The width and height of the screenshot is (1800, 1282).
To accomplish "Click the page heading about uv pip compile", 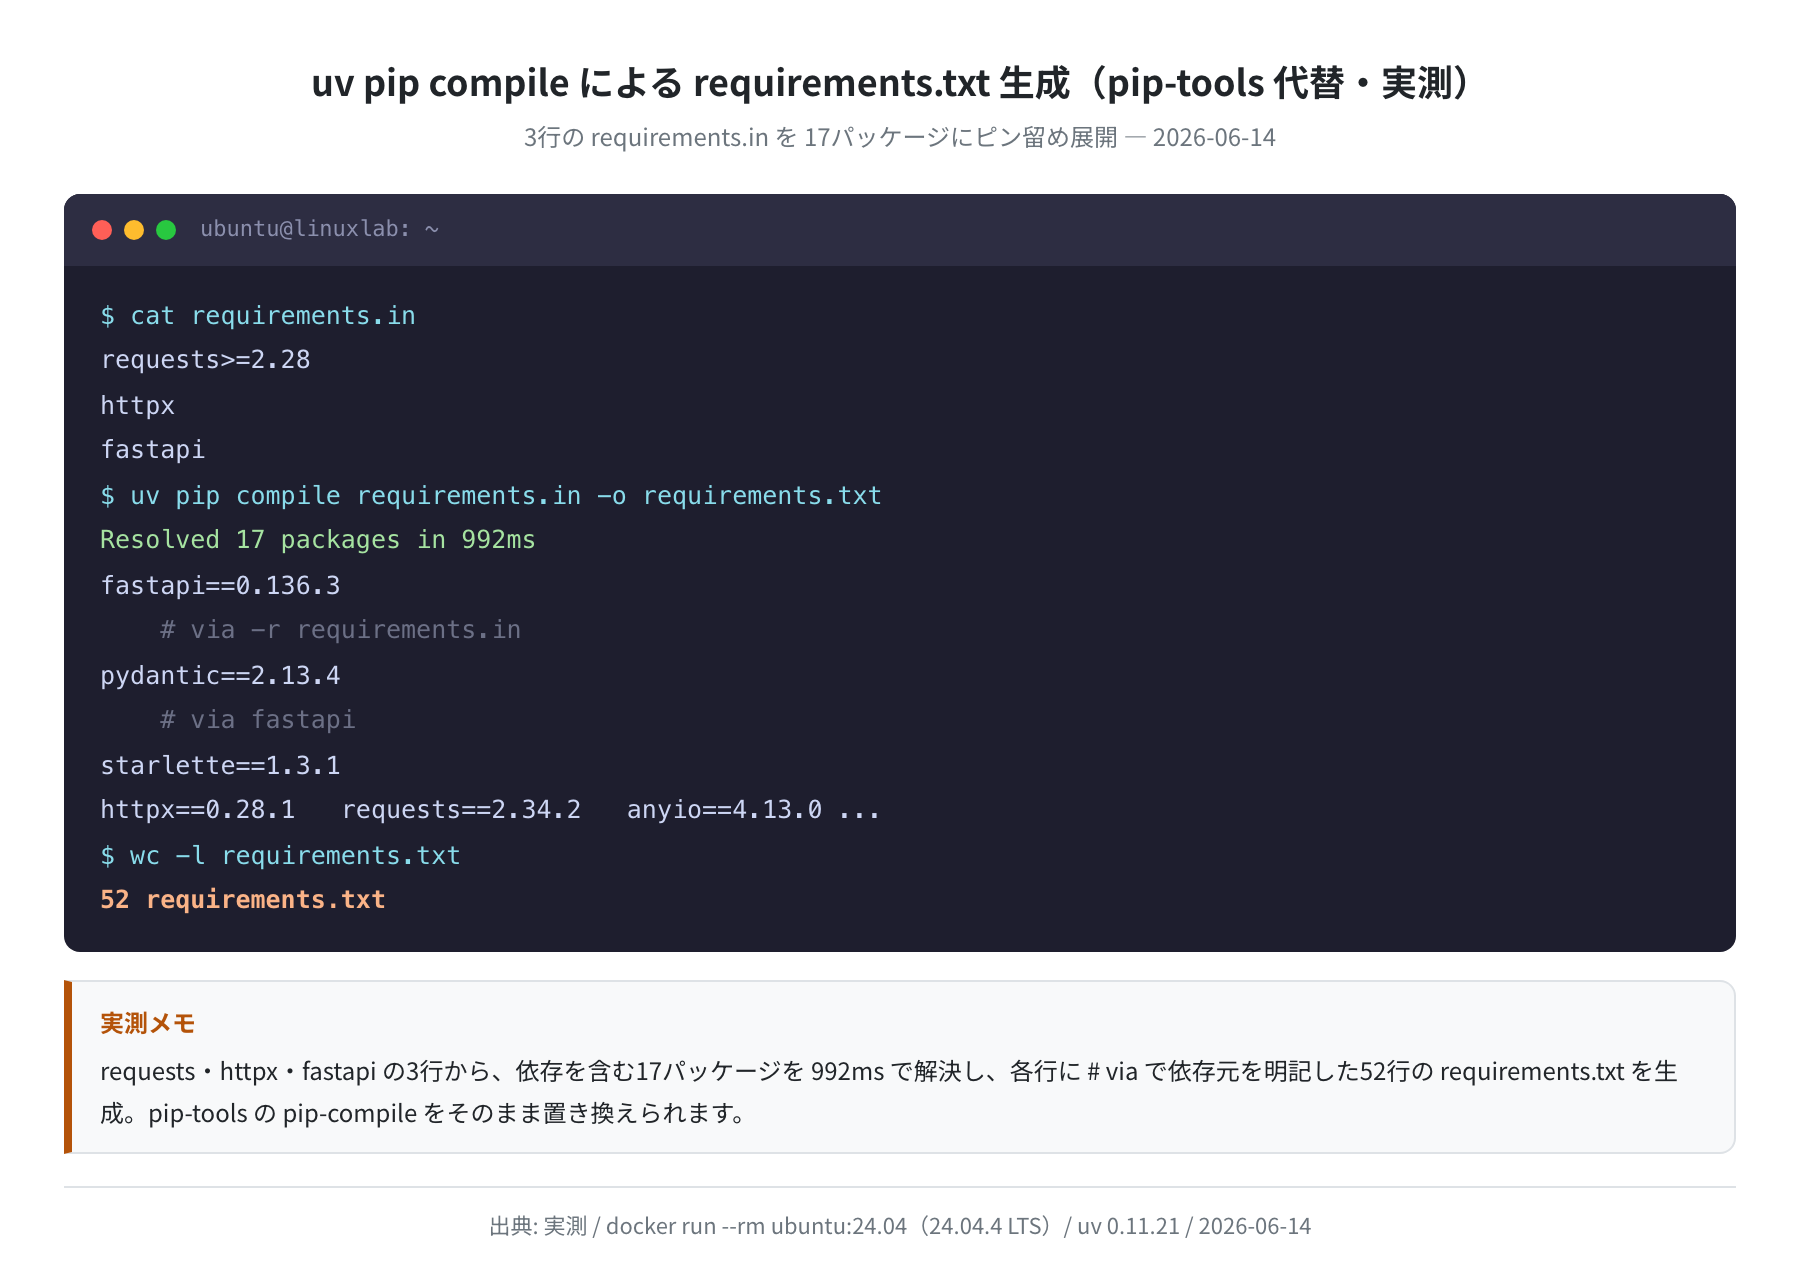I will (899, 83).
